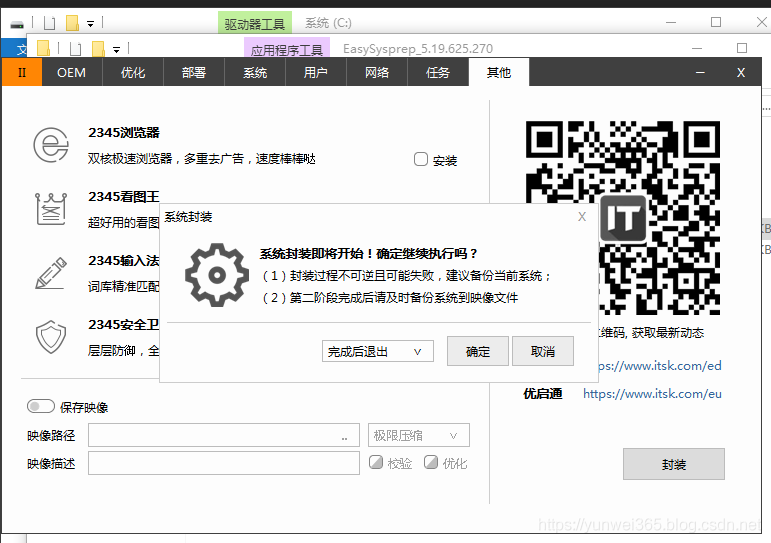Open quick access dropdown in EasySysprep explorer window
The image size is (771, 543).
117,50
